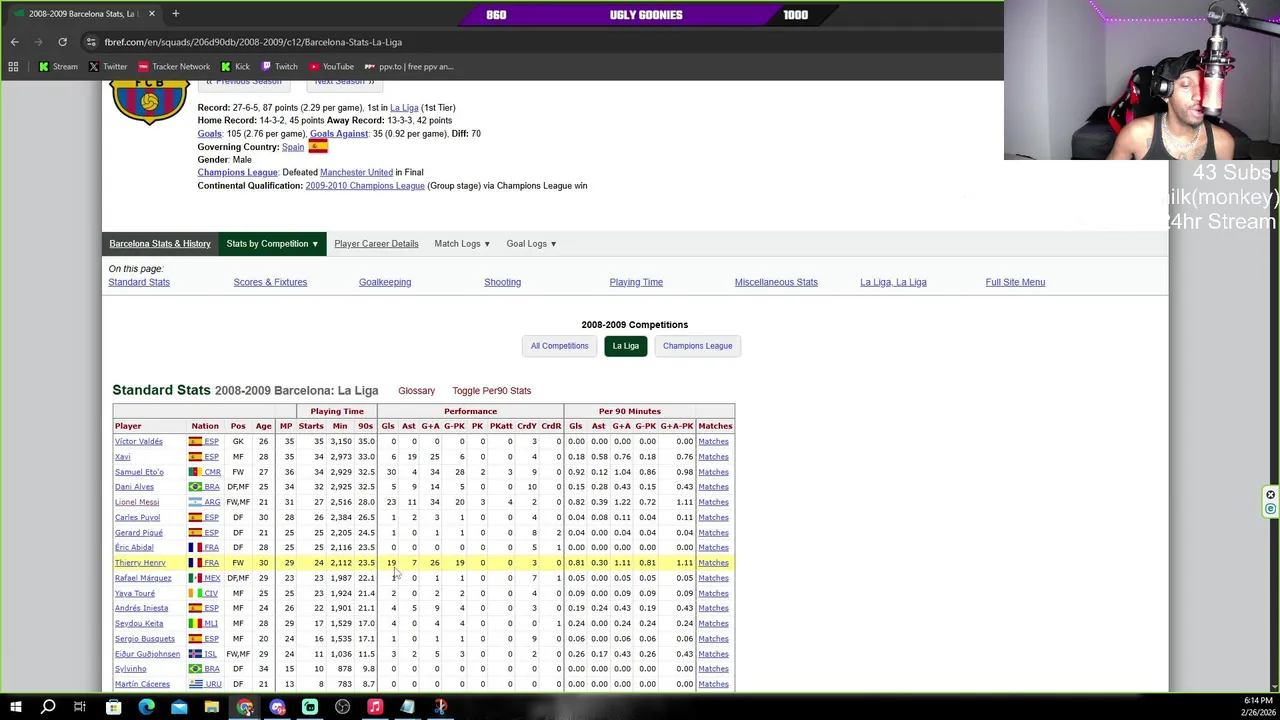
Task: Open Windows taskbar search
Action: (x=48, y=707)
